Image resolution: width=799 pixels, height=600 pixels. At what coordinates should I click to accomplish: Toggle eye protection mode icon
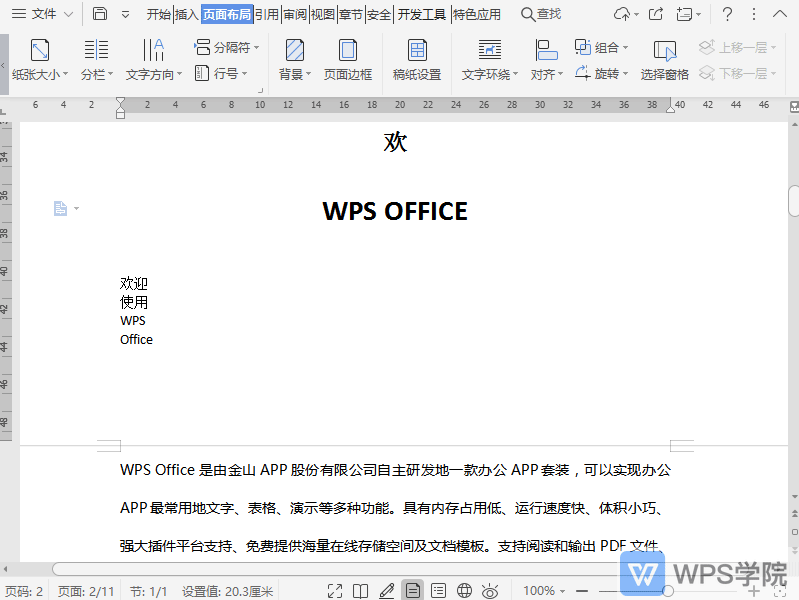point(490,591)
